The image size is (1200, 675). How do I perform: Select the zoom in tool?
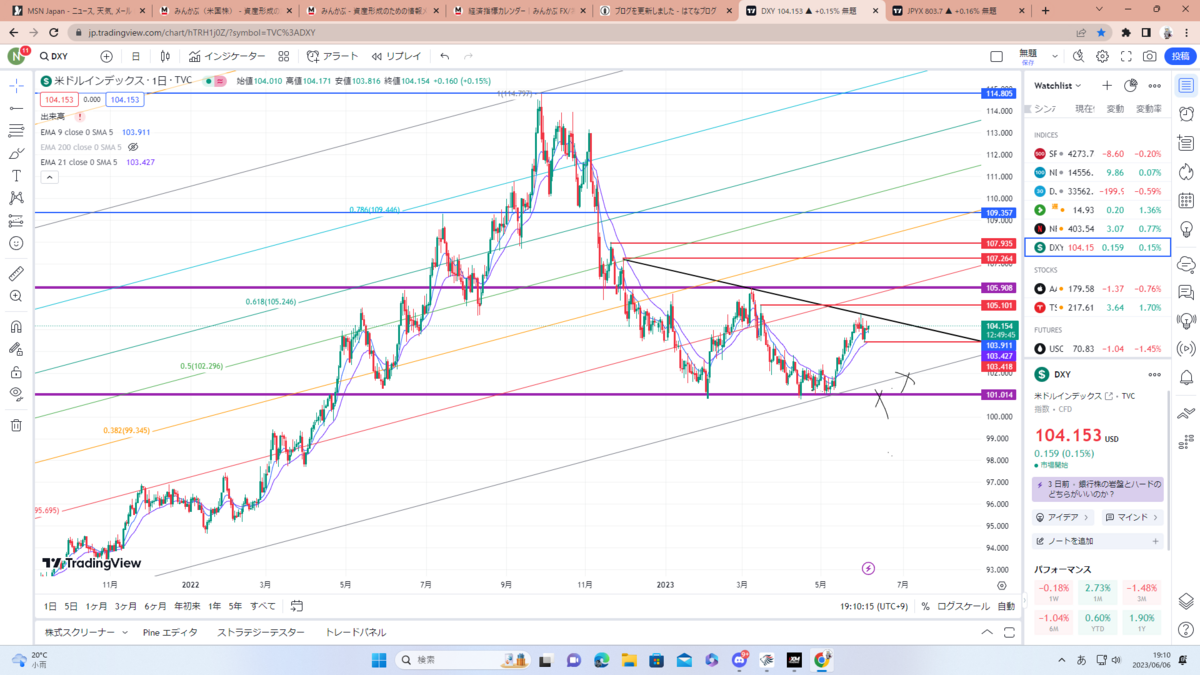click(x=16, y=296)
